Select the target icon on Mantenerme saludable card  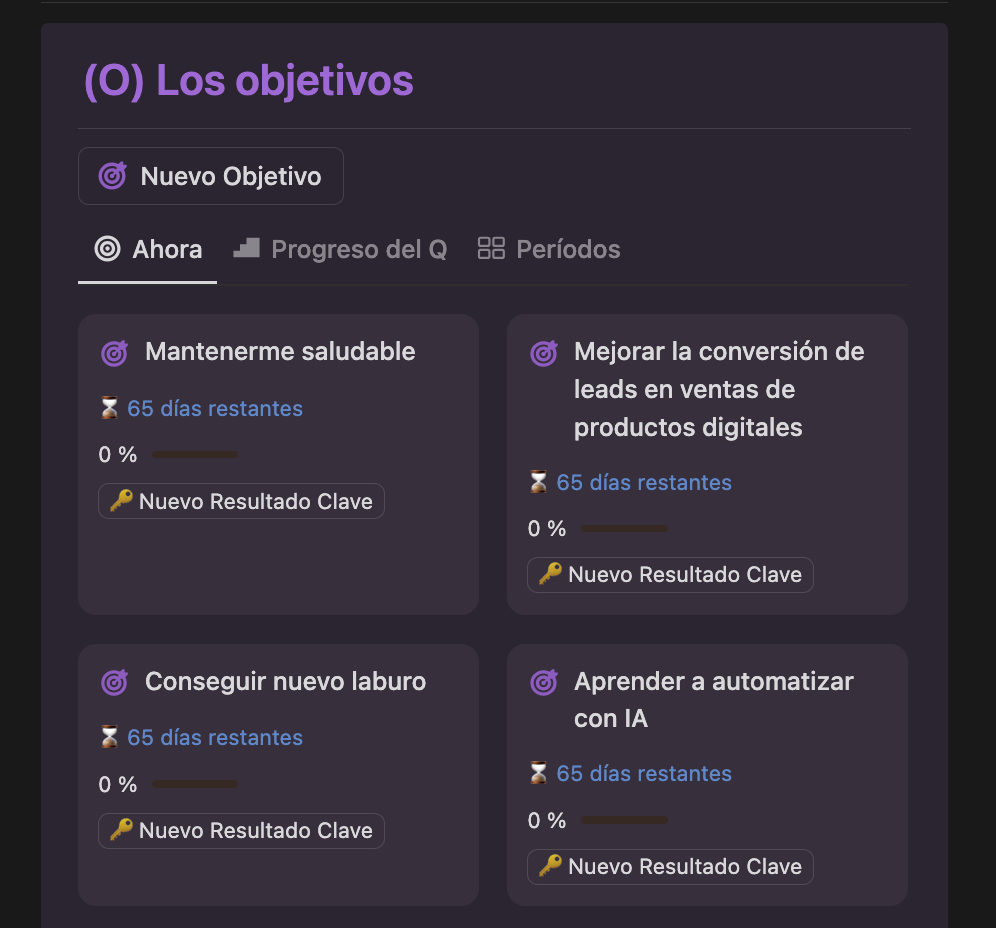tap(114, 352)
